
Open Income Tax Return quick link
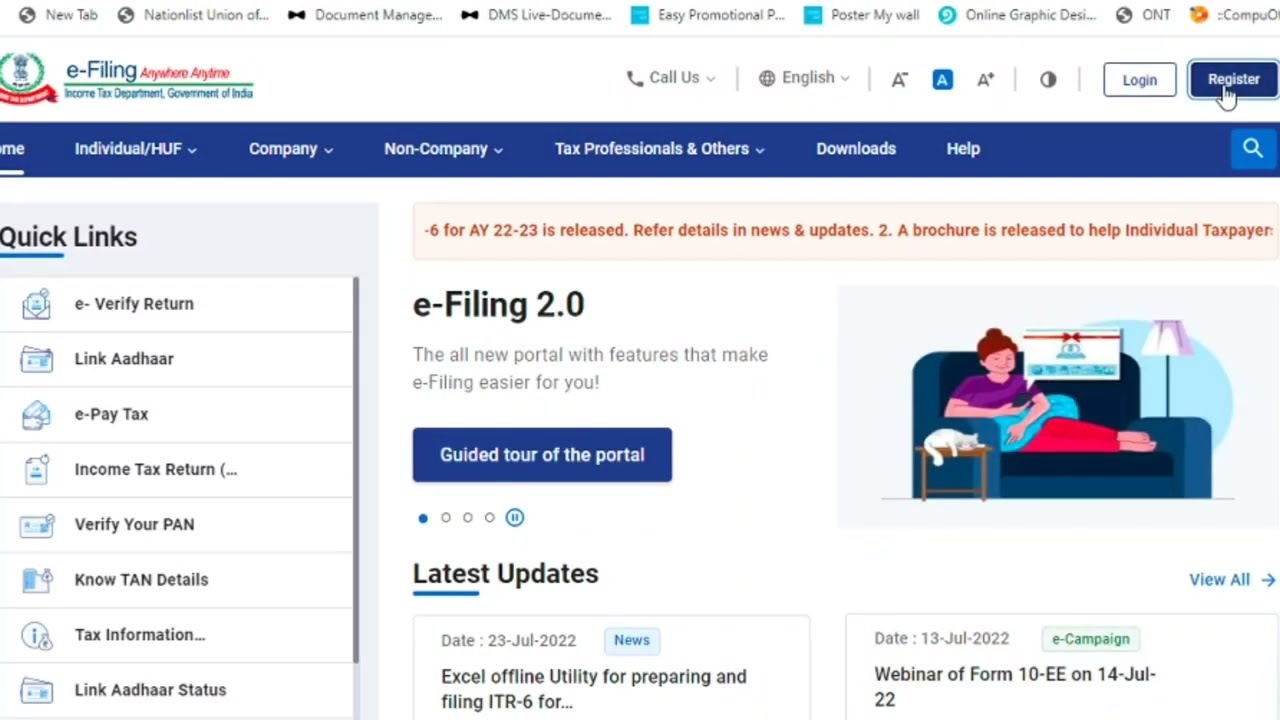point(177,469)
